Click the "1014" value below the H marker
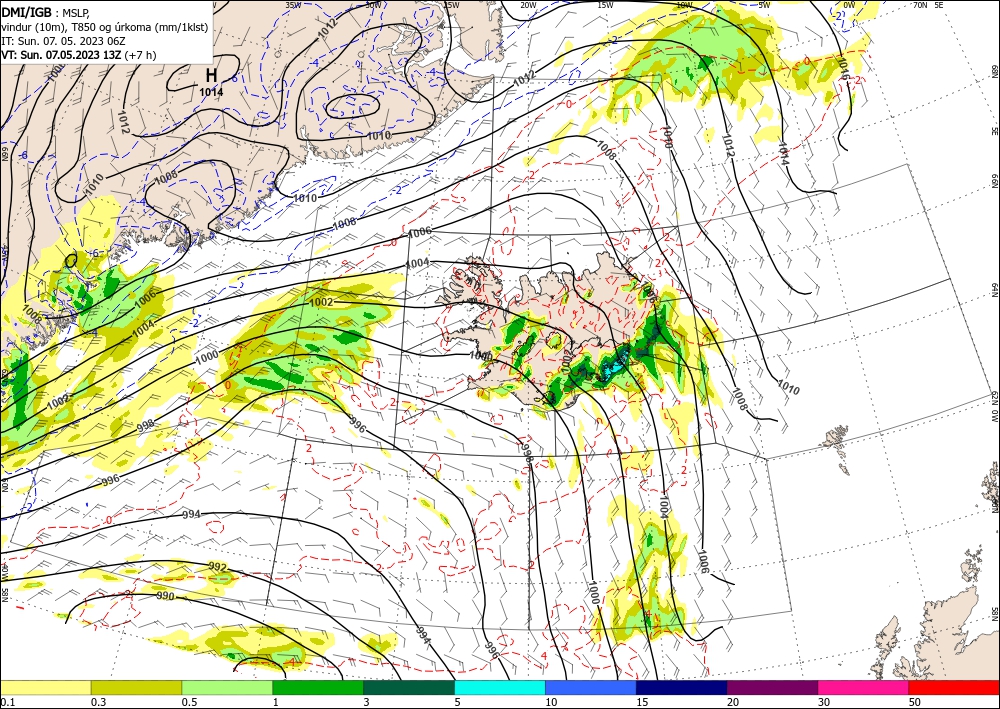Screen dimensions: 1000x709 pos(211,92)
